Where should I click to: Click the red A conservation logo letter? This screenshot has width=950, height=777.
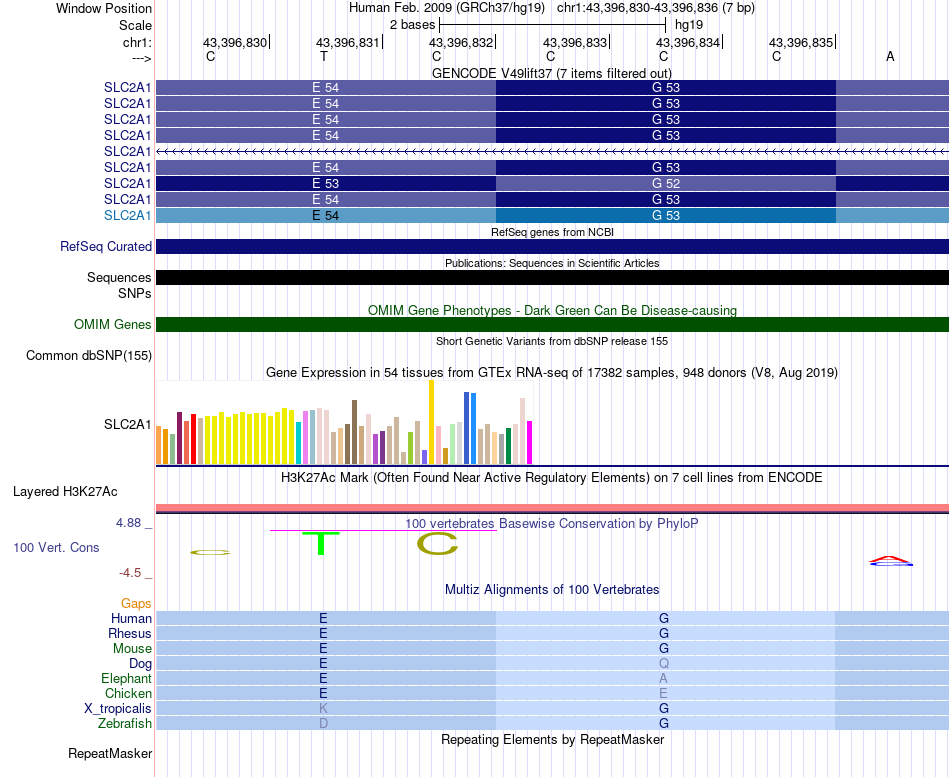tap(890, 559)
